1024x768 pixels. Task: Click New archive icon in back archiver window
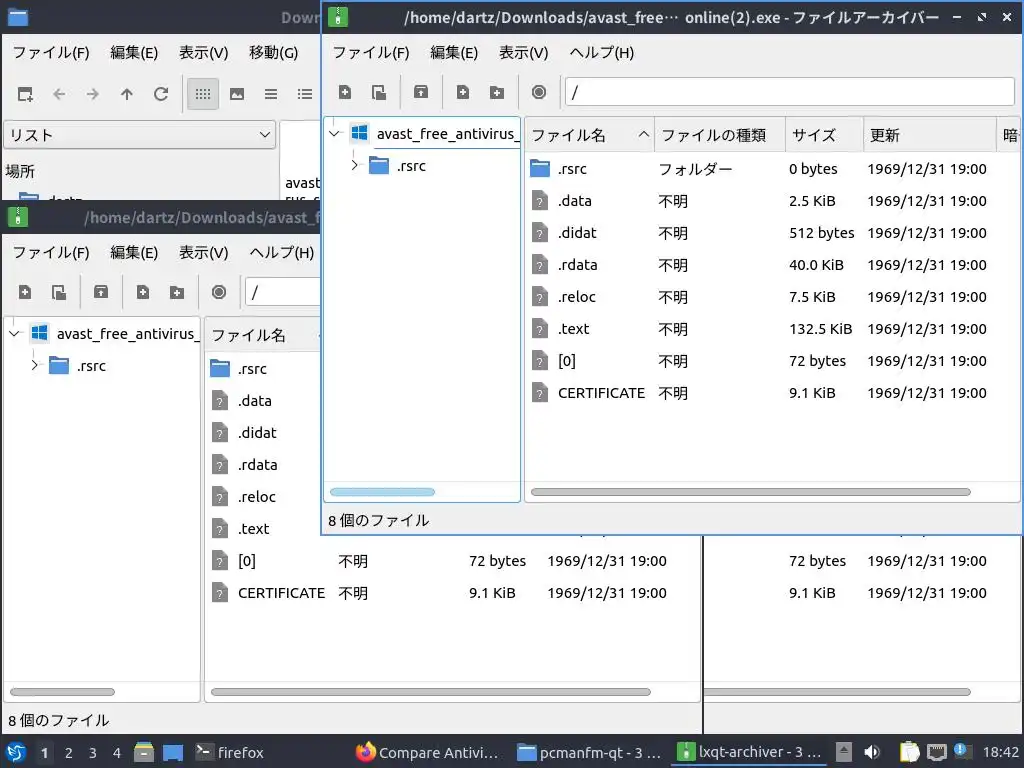(x=25, y=293)
